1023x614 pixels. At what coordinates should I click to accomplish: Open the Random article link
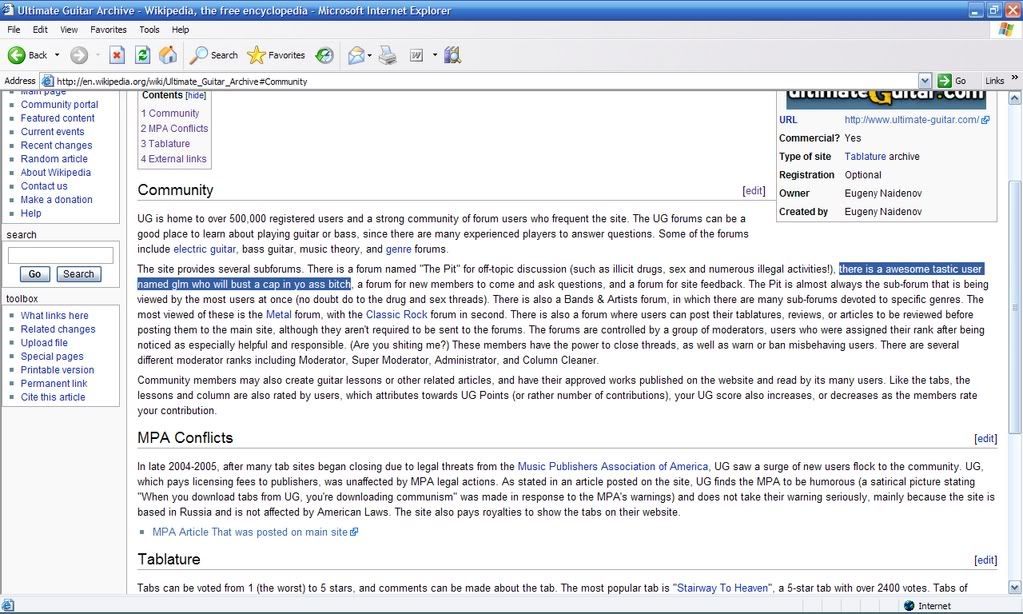[x=54, y=159]
